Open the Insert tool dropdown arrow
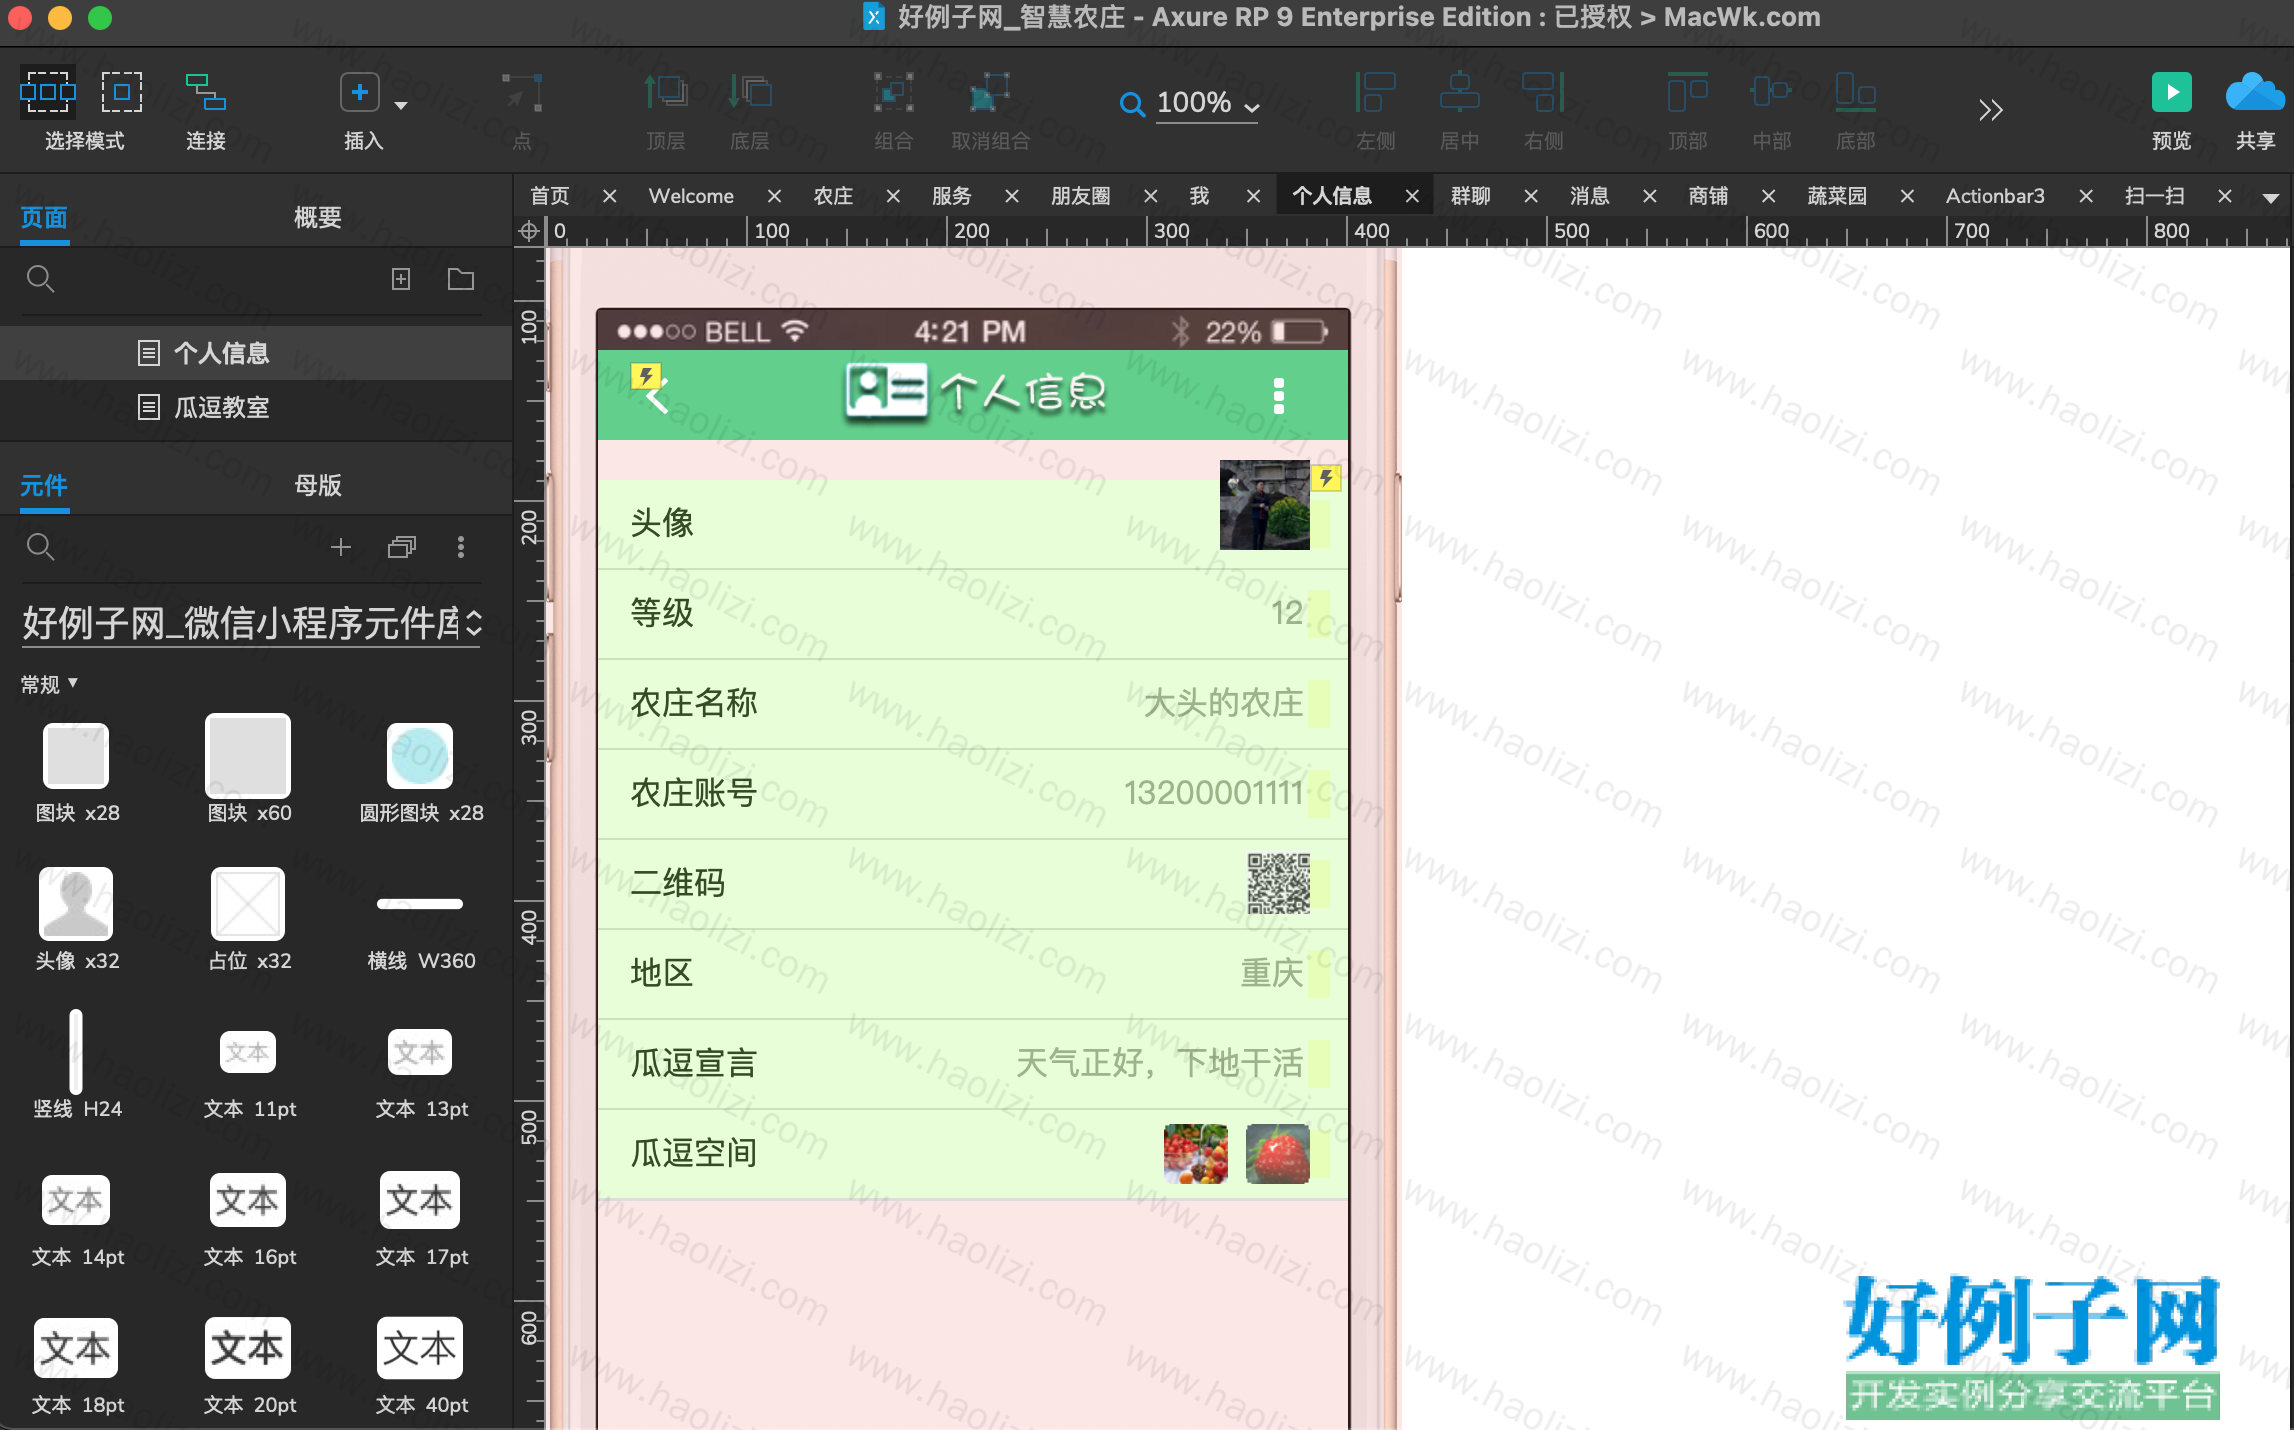 coord(401,105)
